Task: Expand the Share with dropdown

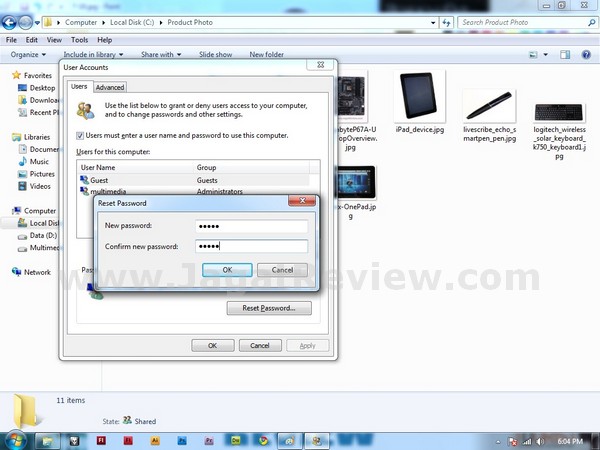Action: [160, 55]
